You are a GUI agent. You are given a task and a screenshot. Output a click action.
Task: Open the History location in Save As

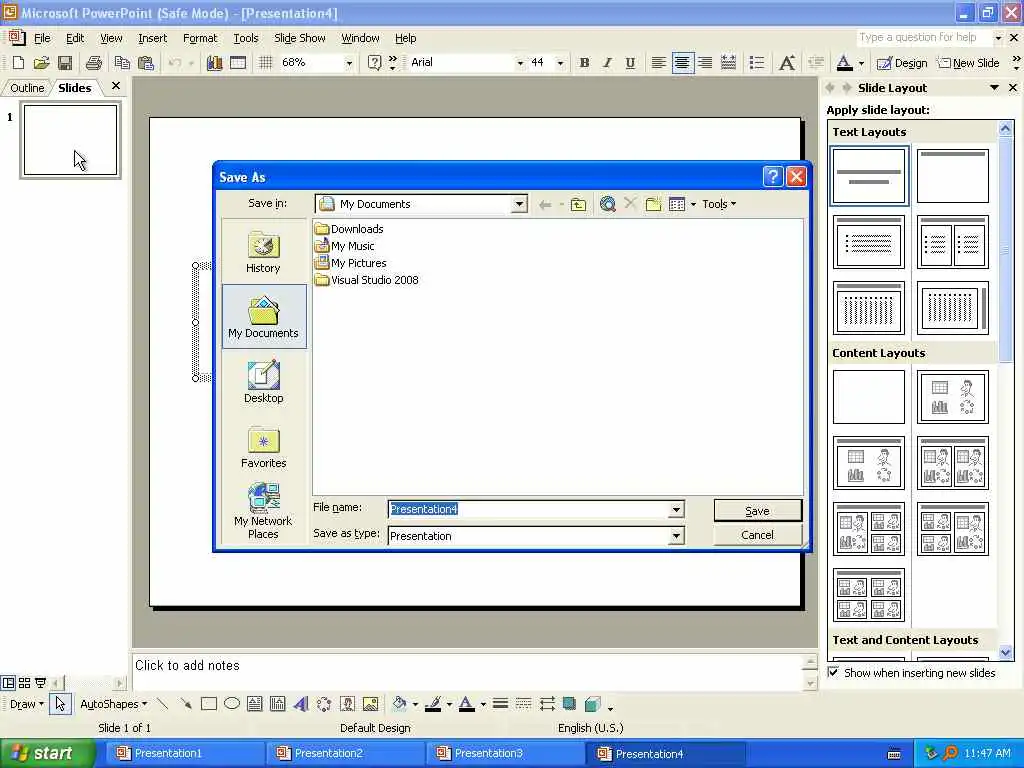(x=263, y=252)
